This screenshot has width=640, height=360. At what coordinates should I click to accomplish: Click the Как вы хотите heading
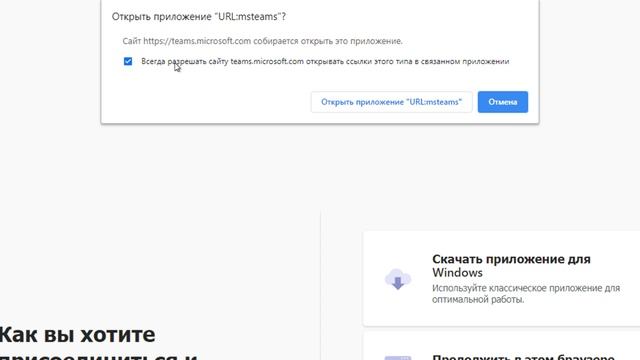pos(77,335)
